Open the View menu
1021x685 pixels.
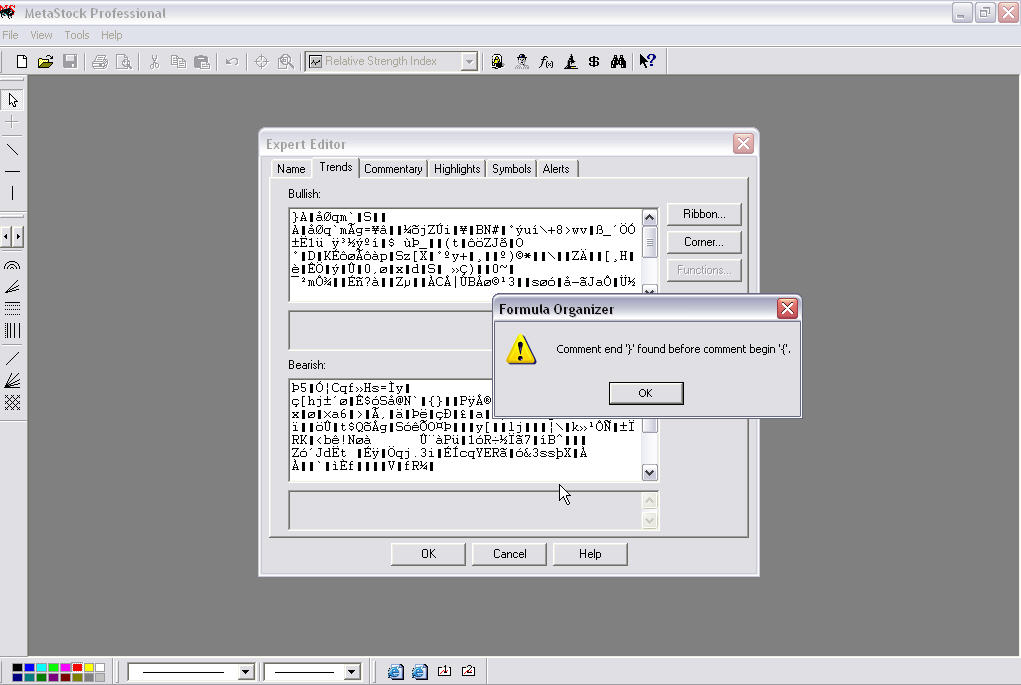(41, 35)
